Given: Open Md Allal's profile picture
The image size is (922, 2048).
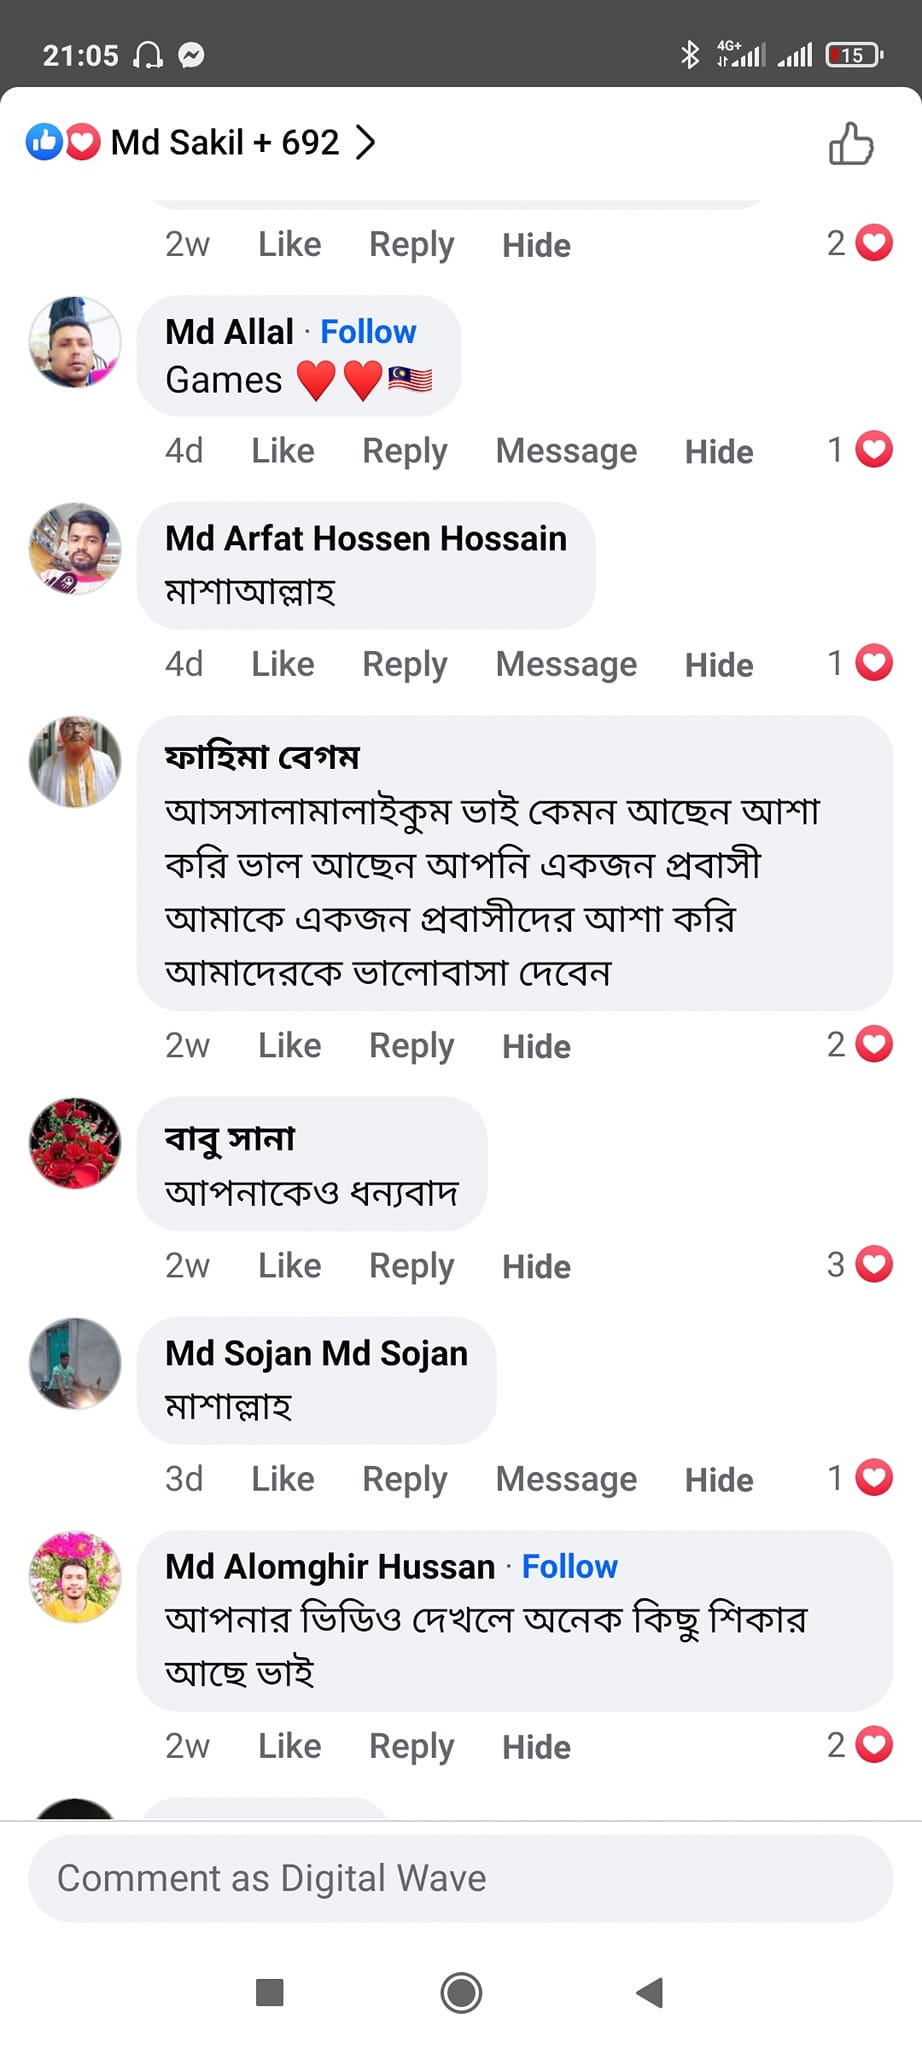Looking at the screenshot, I should point(75,342).
